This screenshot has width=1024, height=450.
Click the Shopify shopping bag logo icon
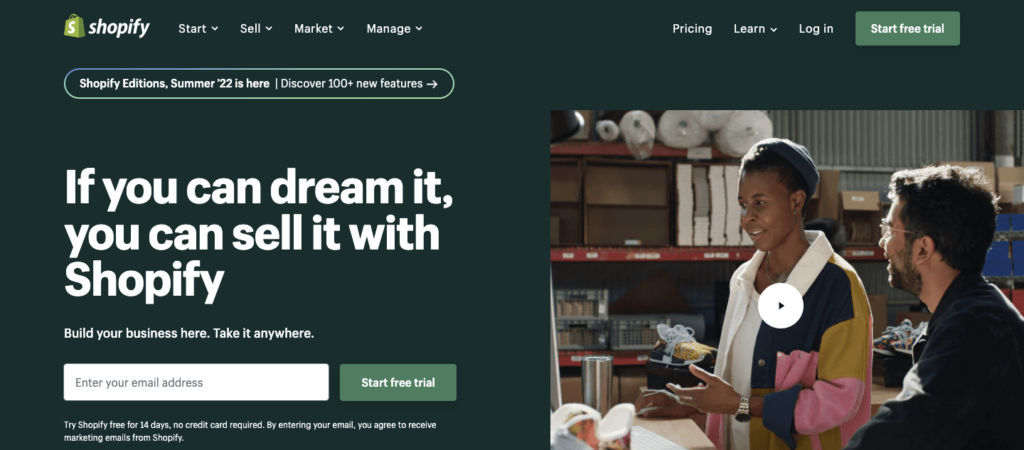74,26
